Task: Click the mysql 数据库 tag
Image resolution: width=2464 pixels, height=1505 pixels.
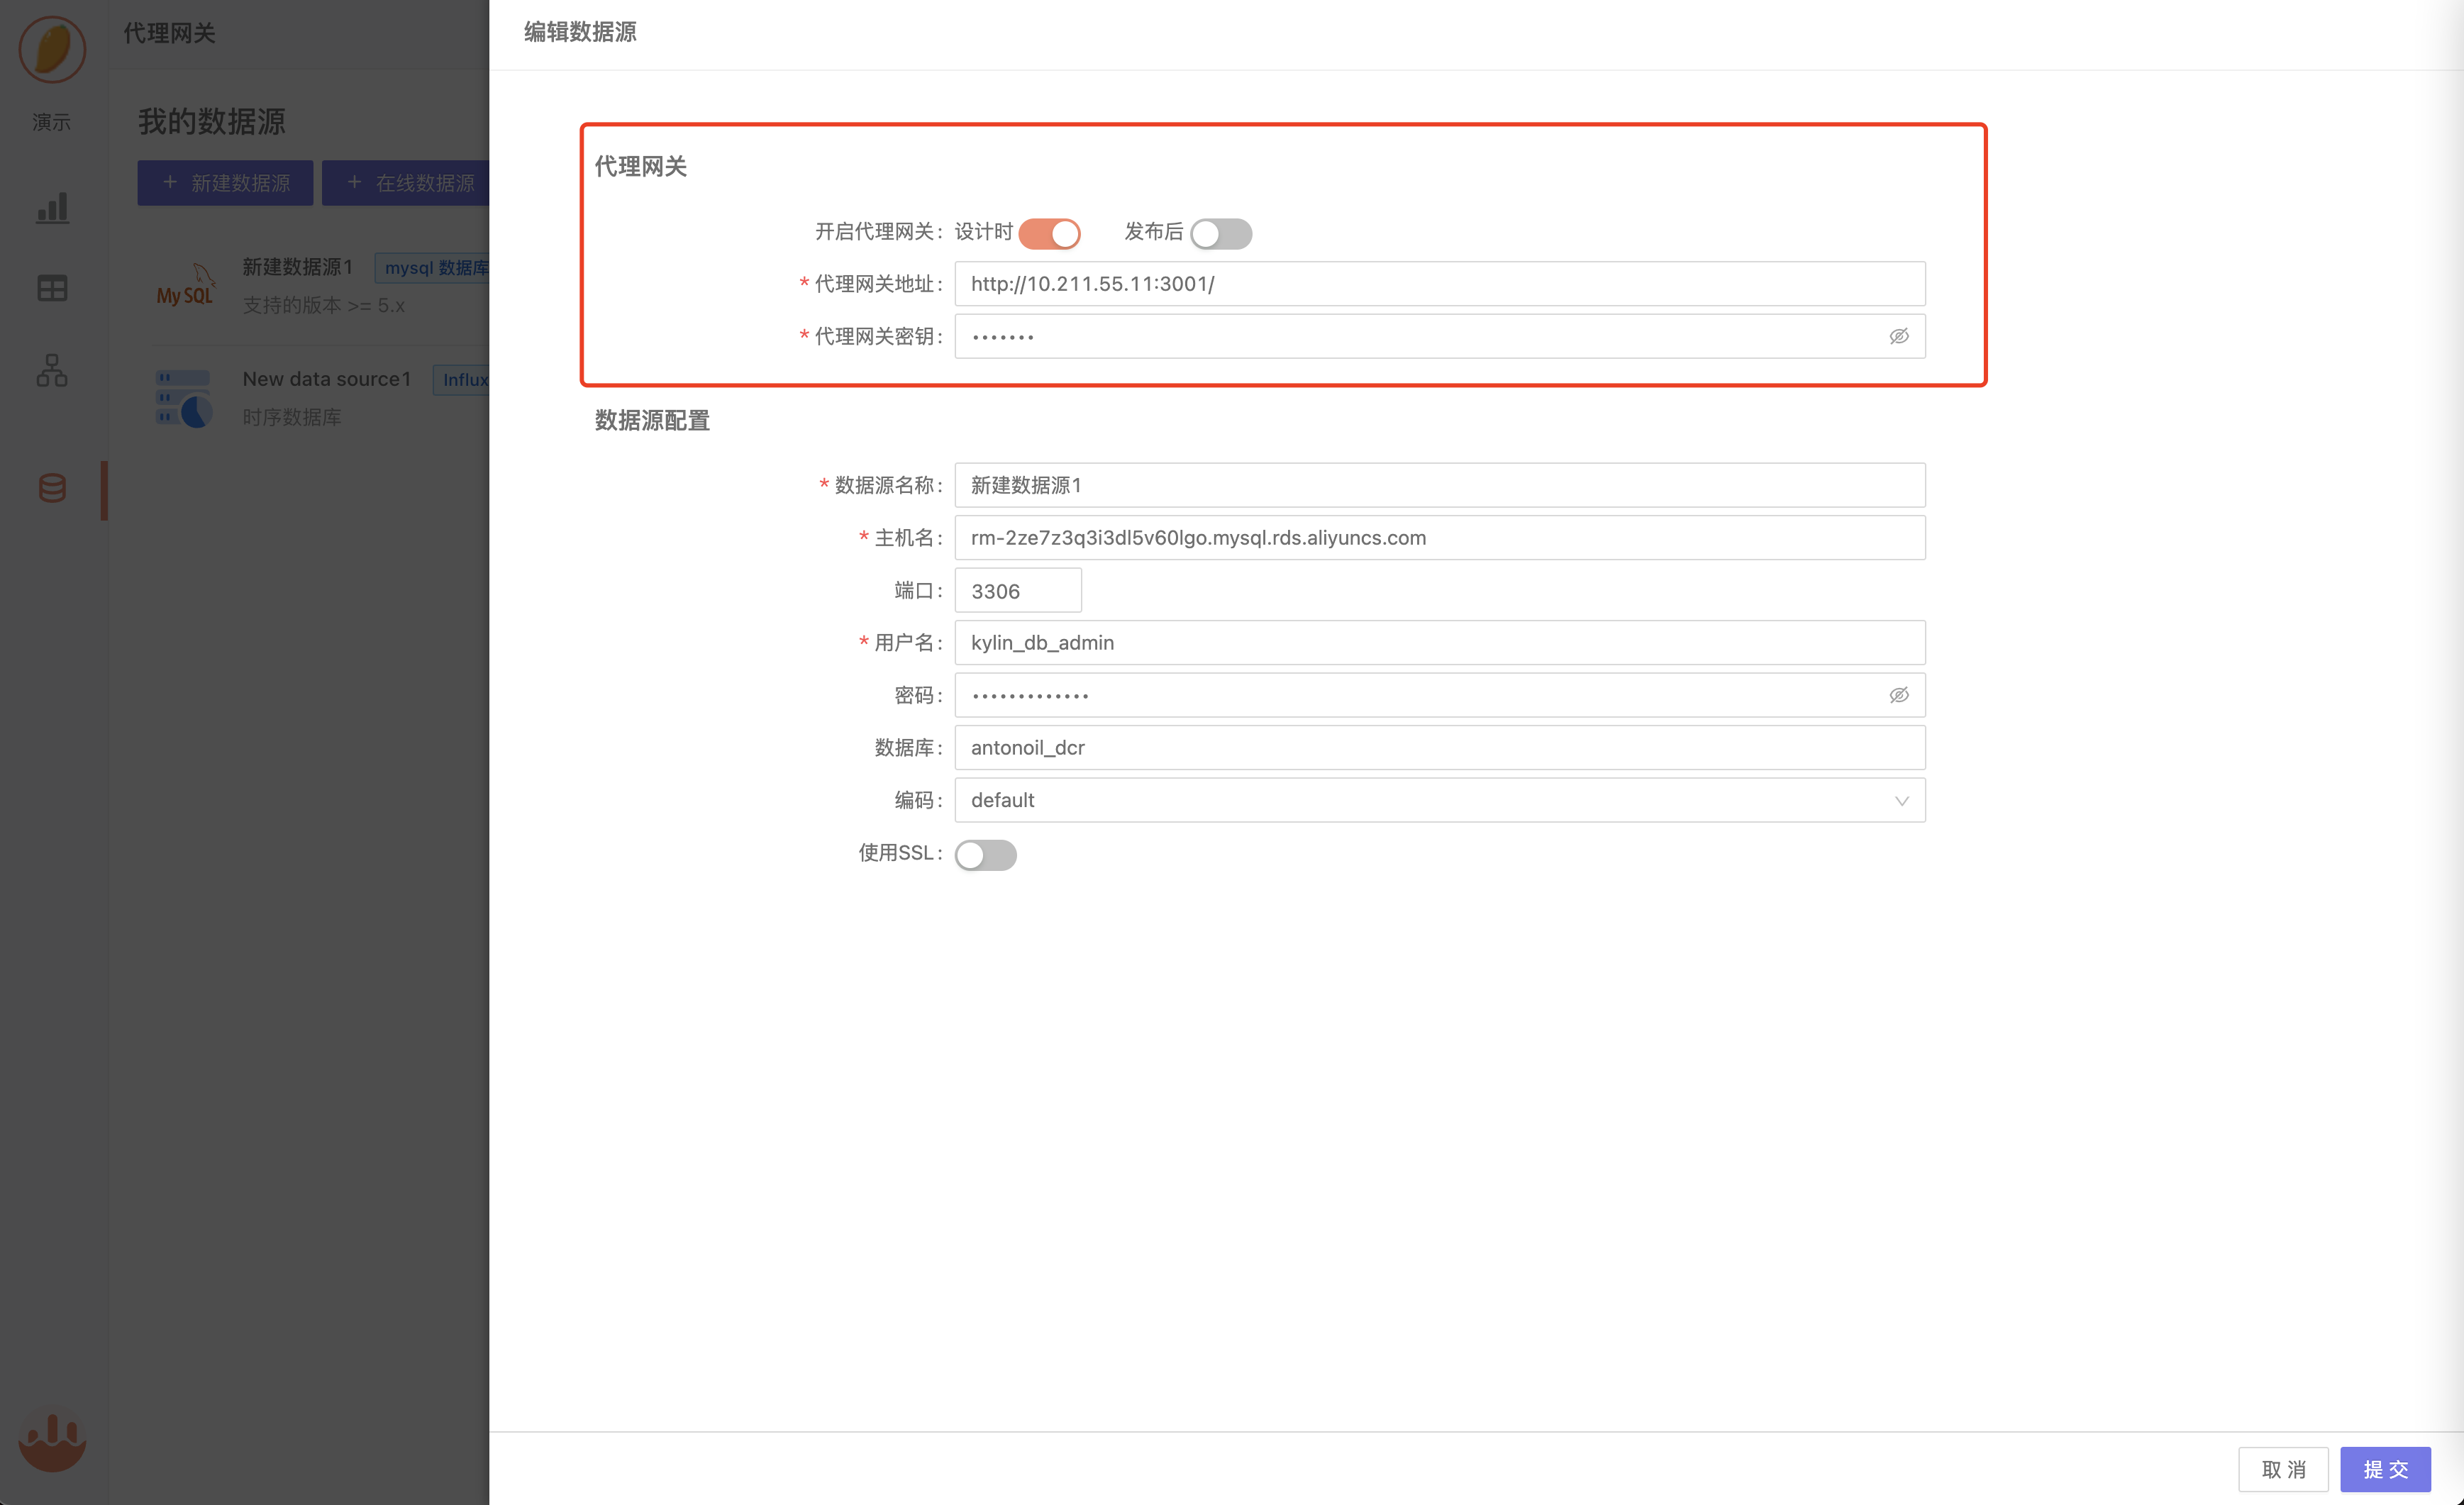Action: click(x=433, y=268)
